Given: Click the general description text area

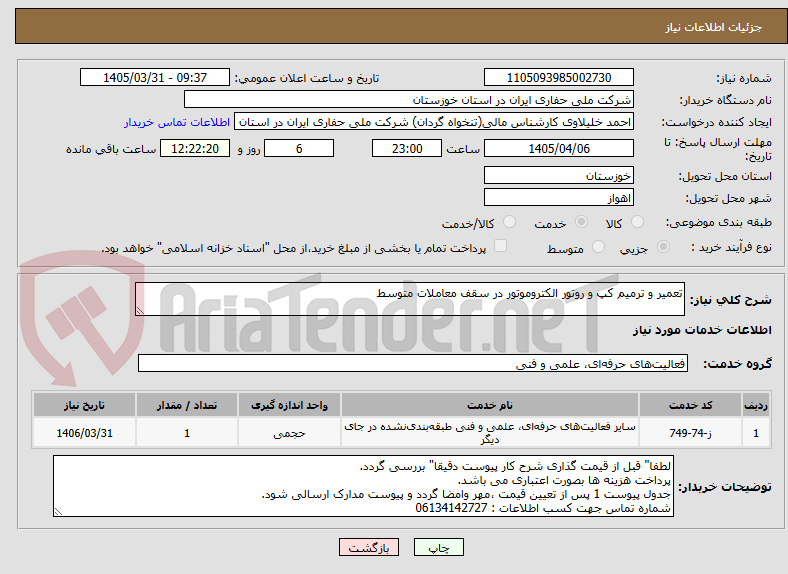Looking at the screenshot, I should click(410, 299).
